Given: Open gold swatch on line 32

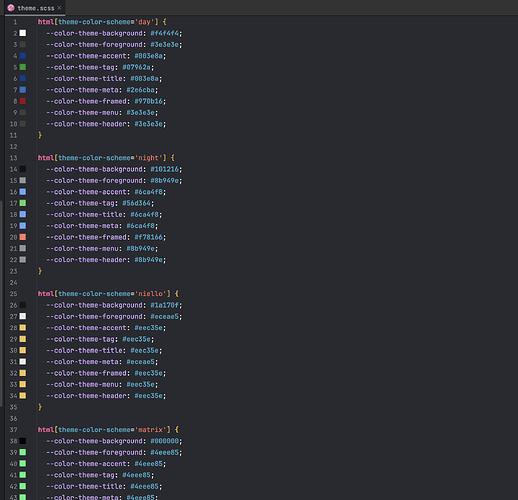Looking at the screenshot, I should 23,373.
